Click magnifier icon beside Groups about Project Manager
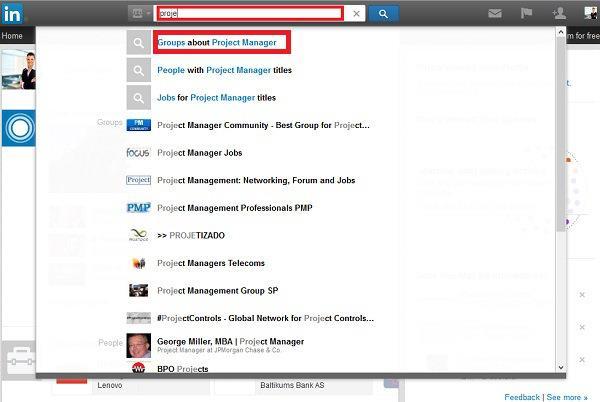The height and width of the screenshot is (402, 600). pyautogui.click(x=139, y=42)
